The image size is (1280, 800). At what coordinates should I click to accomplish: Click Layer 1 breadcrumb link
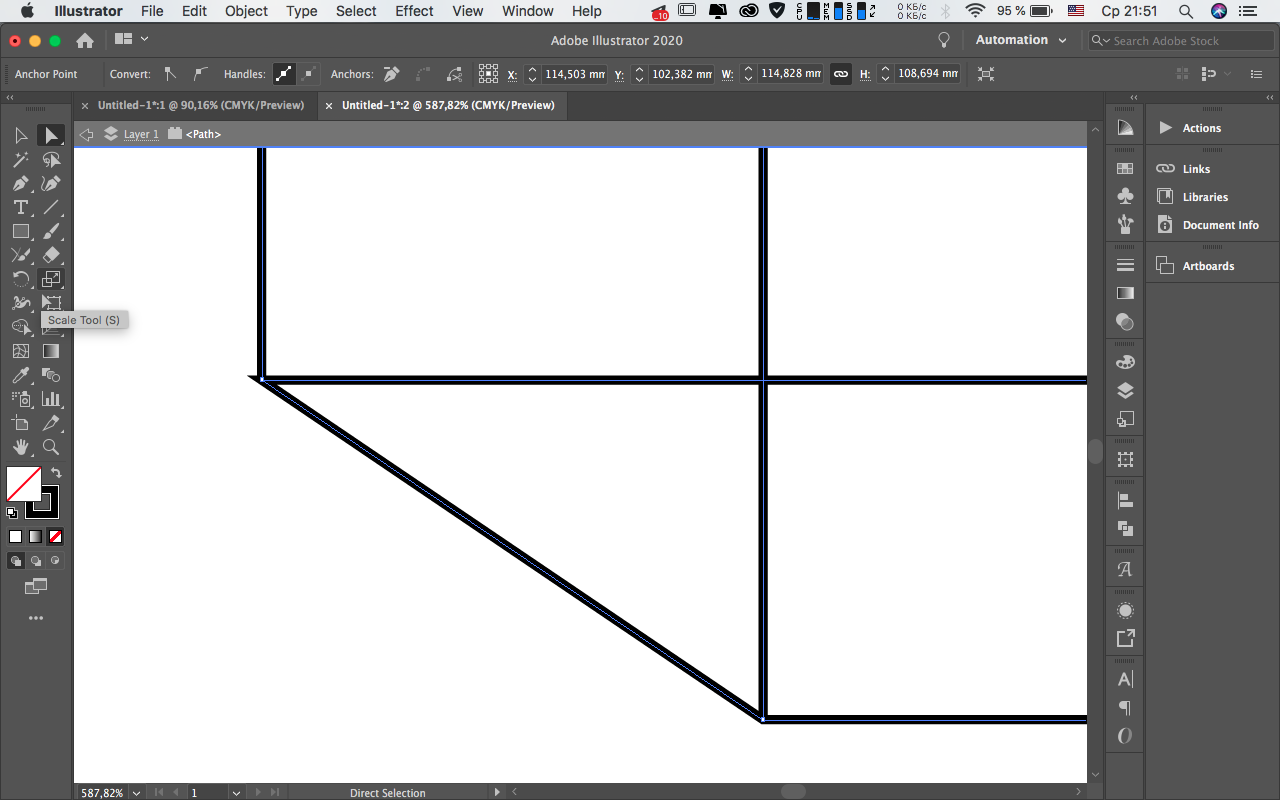[141, 134]
